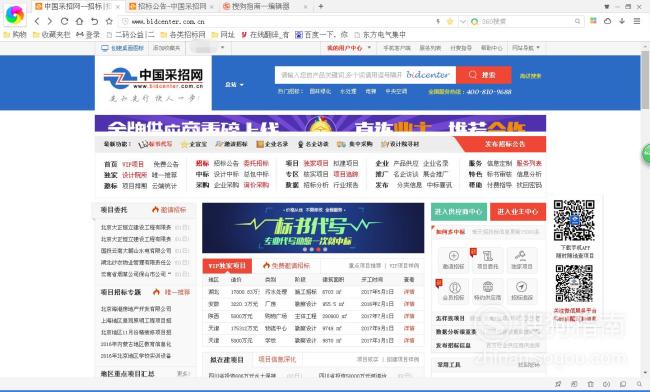Select the VIP独家项目 tab
Viewport: 650px width, 392px height.
click(227, 266)
